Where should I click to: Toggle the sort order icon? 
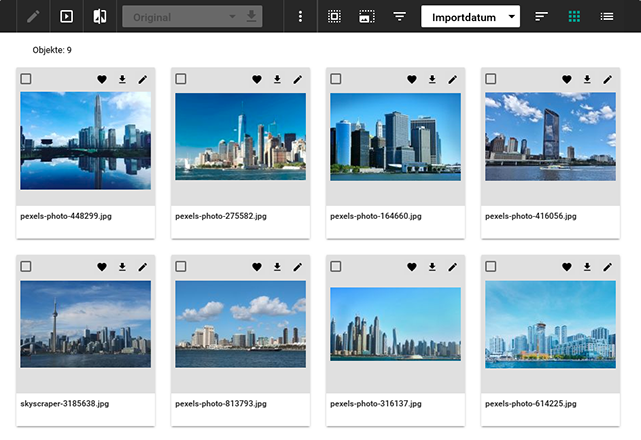(541, 16)
